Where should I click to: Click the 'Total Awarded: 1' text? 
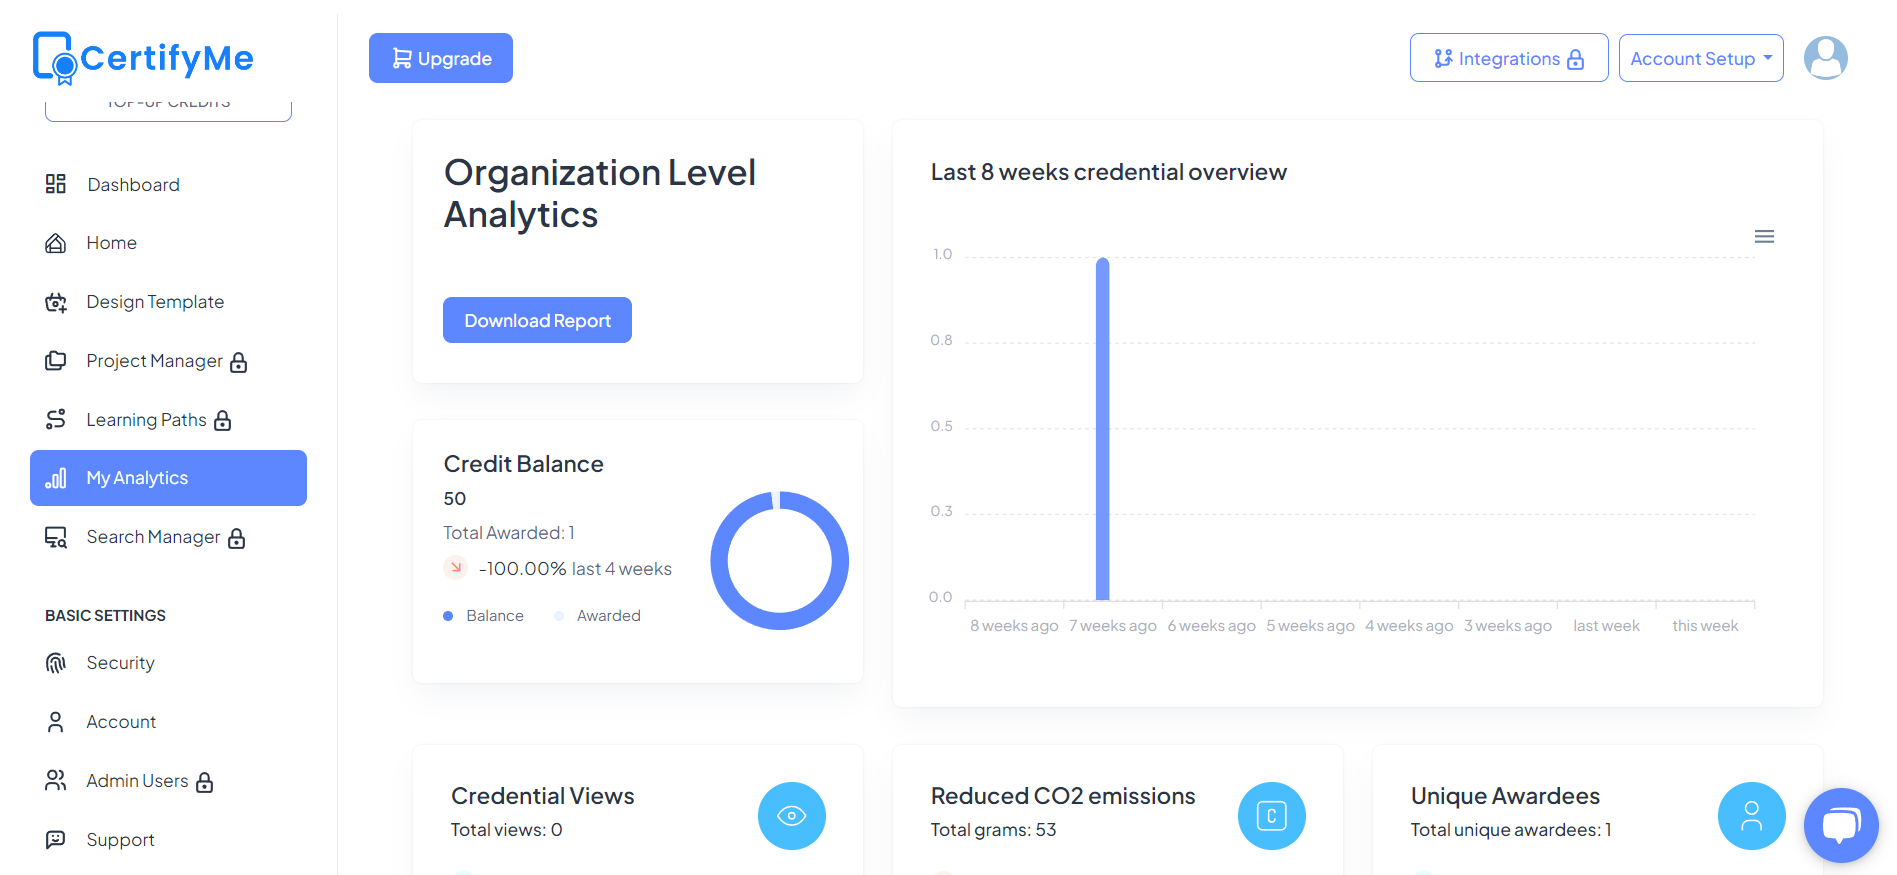509,533
